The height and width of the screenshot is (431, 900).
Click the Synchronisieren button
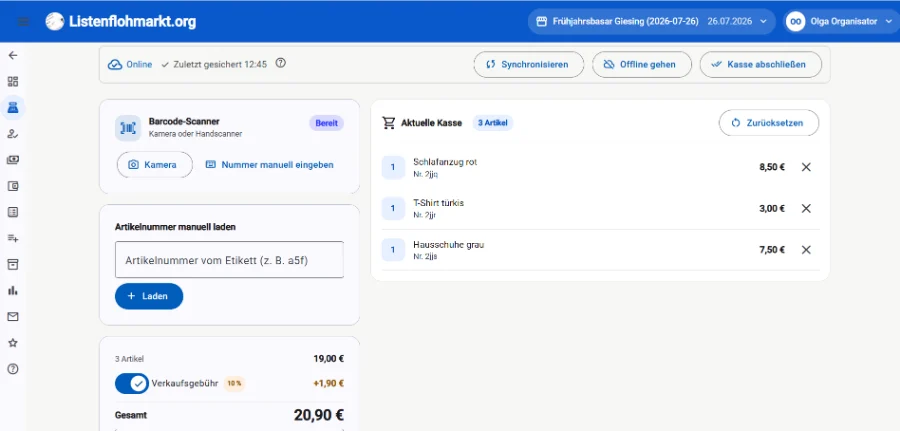coord(529,64)
